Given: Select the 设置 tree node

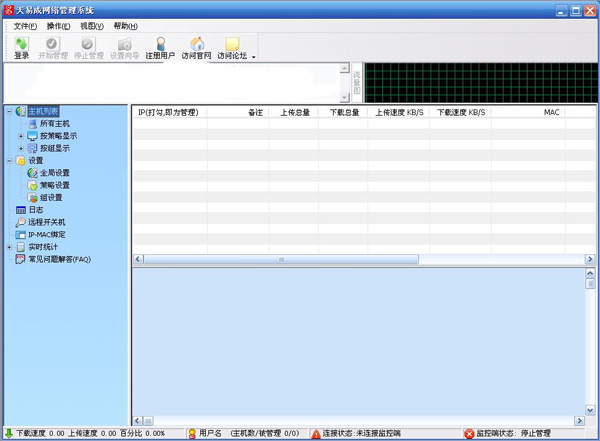Looking at the screenshot, I should click(x=36, y=160).
